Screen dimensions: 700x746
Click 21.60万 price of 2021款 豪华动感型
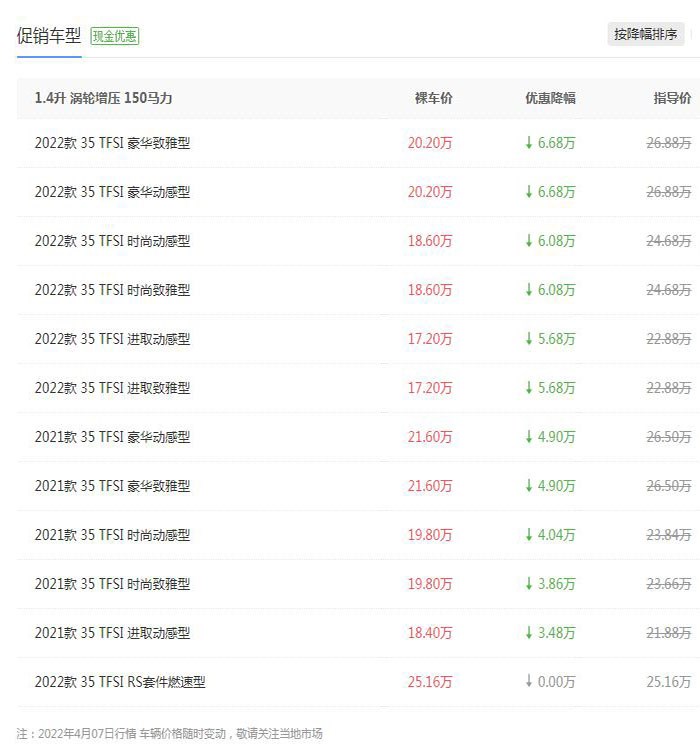pyautogui.click(x=430, y=437)
